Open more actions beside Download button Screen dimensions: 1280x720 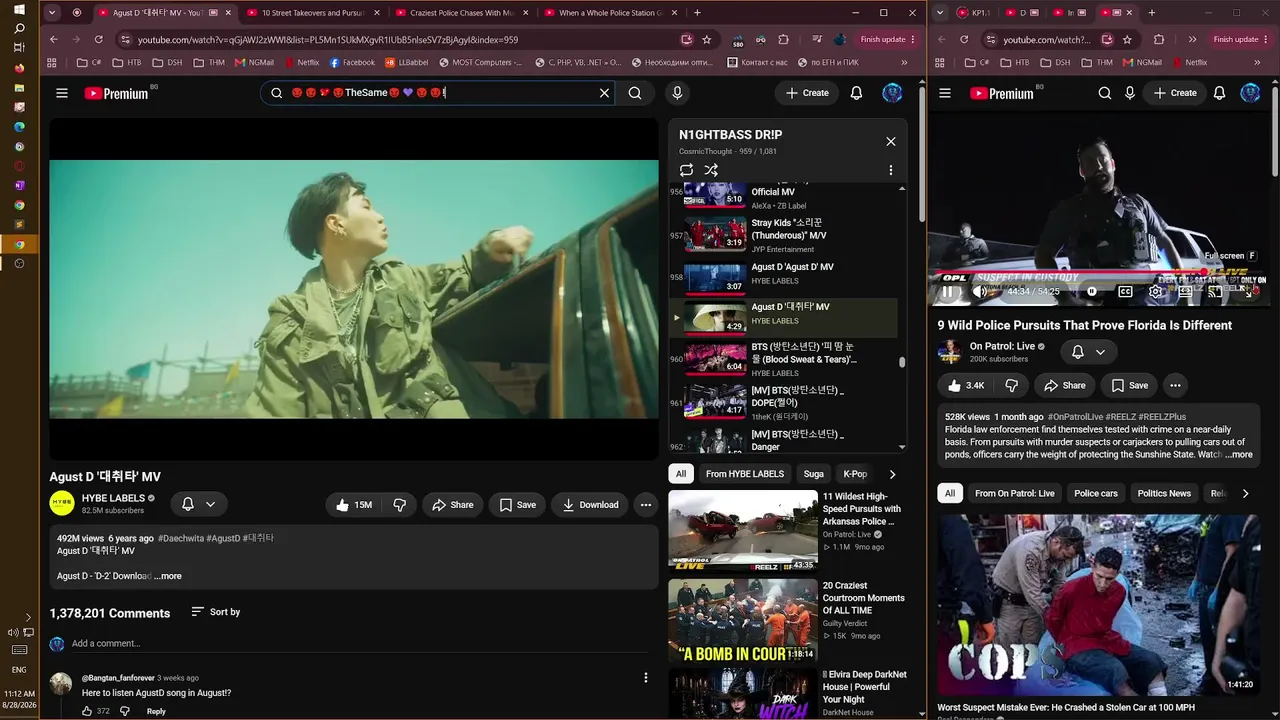coord(646,505)
